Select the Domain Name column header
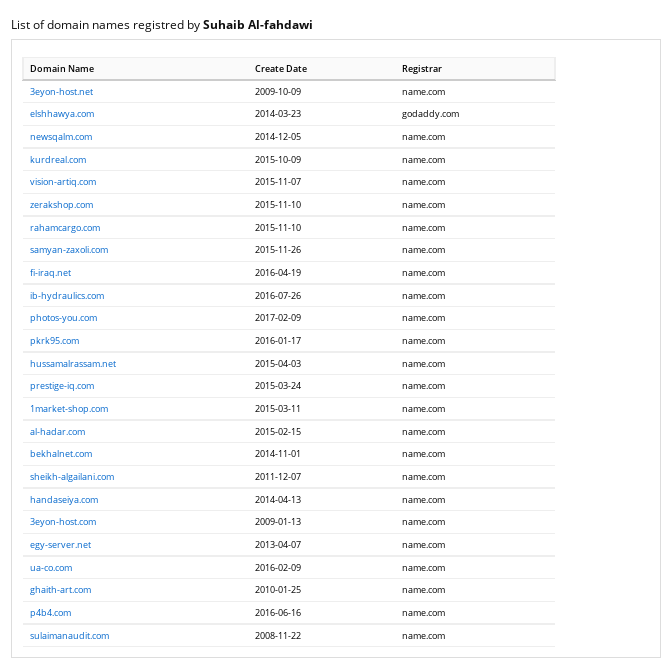 tap(62, 69)
